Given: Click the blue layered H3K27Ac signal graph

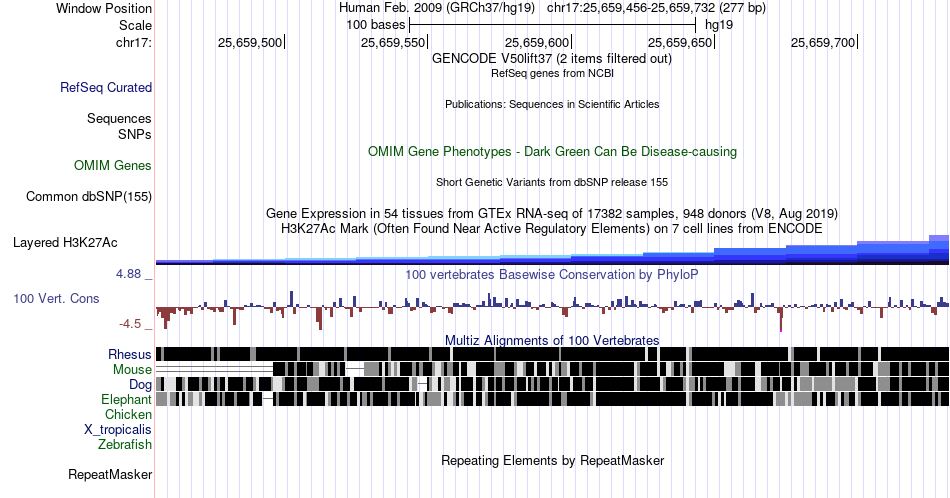Looking at the screenshot, I should (552, 250).
